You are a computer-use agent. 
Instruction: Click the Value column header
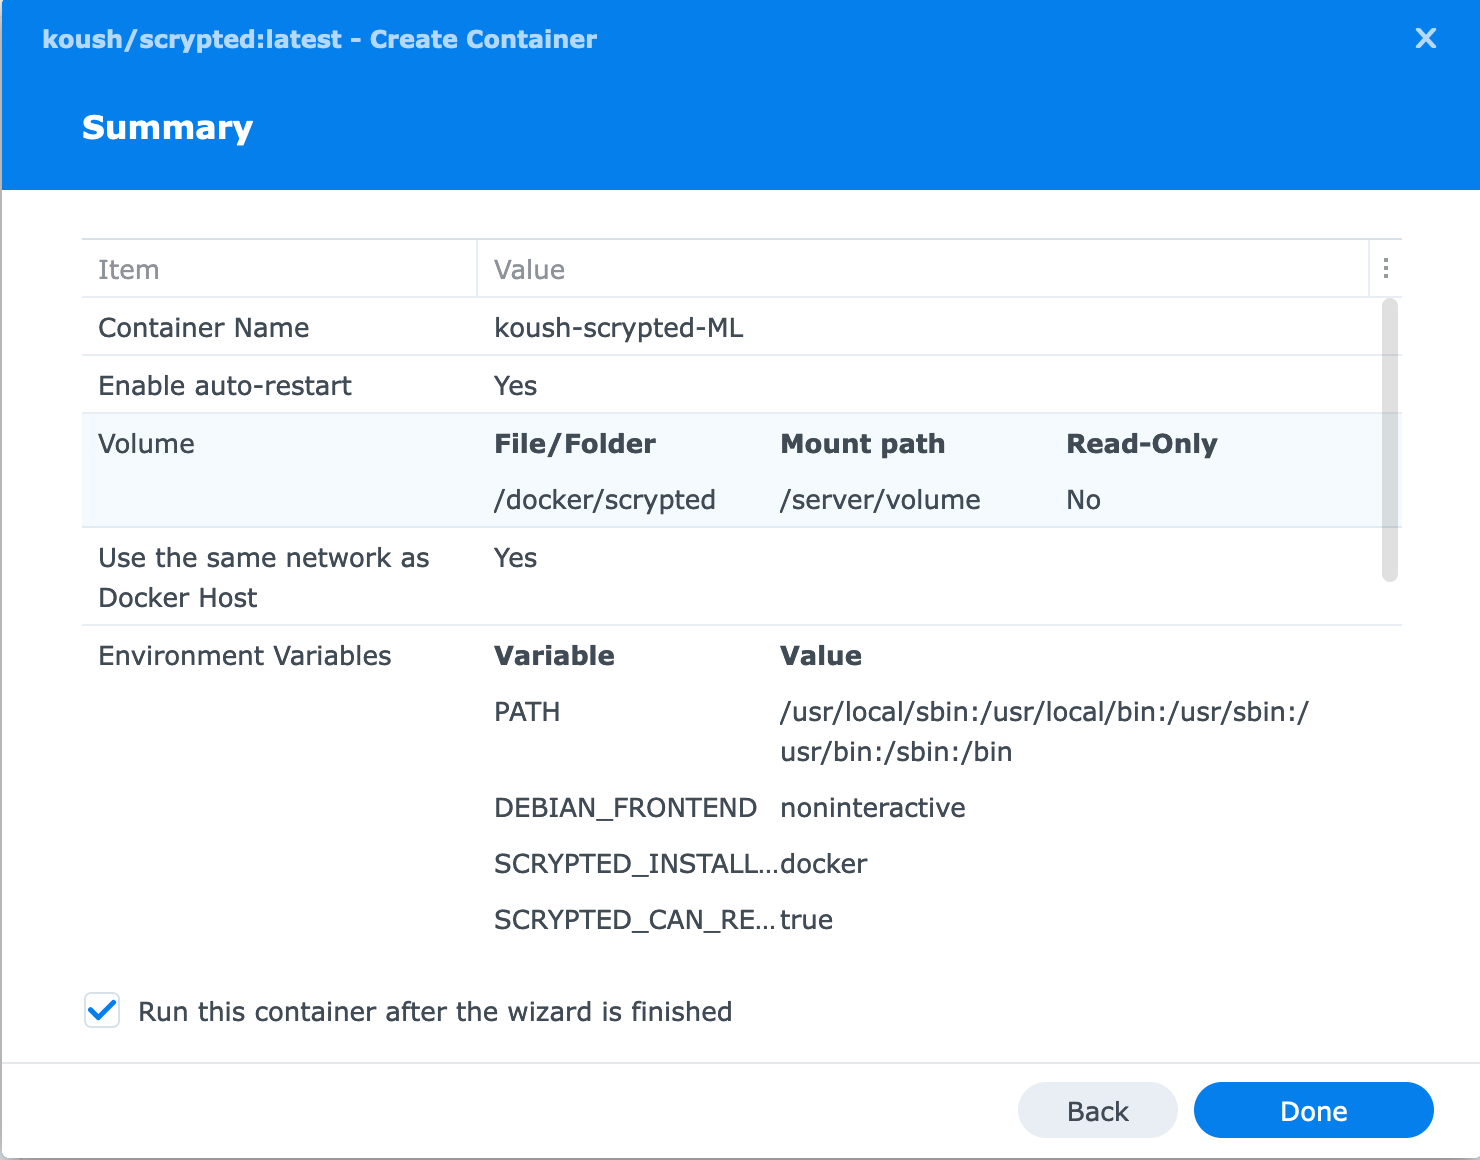point(530,270)
